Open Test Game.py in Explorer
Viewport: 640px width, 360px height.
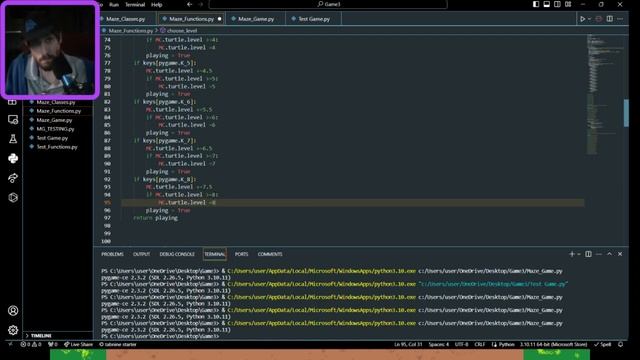pyautogui.click(x=52, y=138)
